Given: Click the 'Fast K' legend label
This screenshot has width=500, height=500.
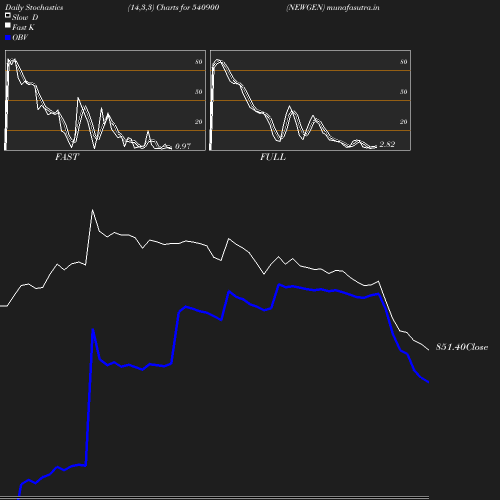Looking at the screenshot, I should click(x=23, y=28).
